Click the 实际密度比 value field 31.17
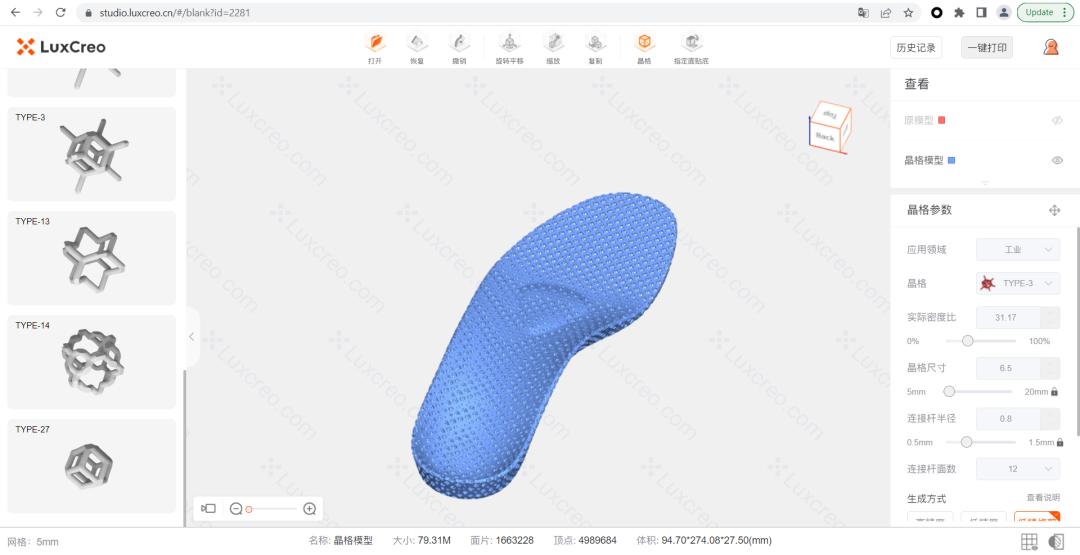 (1008, 317)
